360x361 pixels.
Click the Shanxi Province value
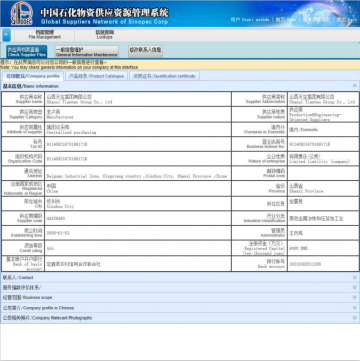click(306, 188)
